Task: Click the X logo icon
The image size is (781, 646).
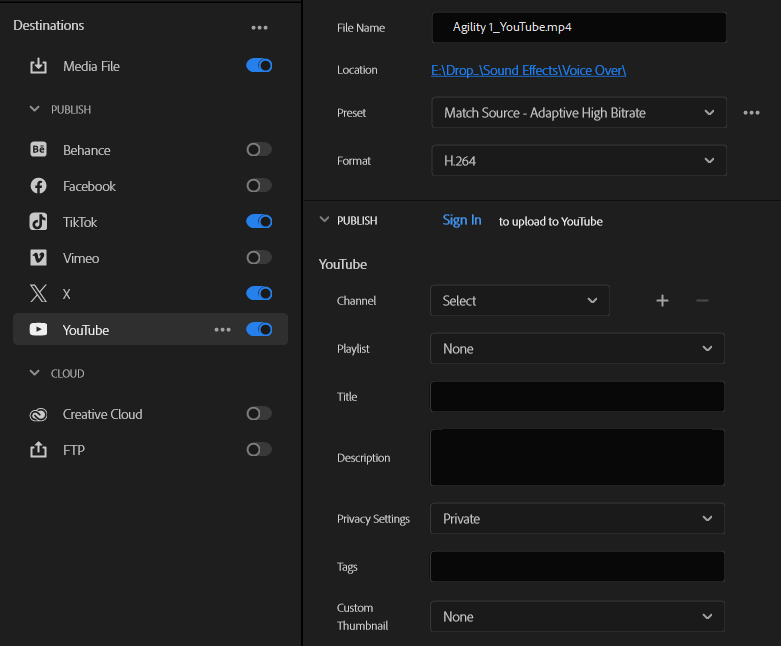Action: [x=38, y=293]
